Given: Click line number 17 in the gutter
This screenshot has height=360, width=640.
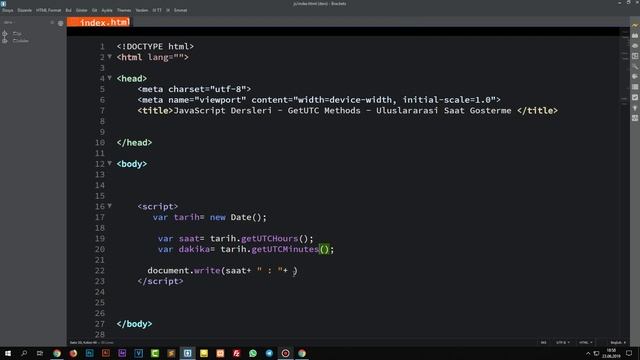Looking at the screenshot, I should tap(100, 217).
